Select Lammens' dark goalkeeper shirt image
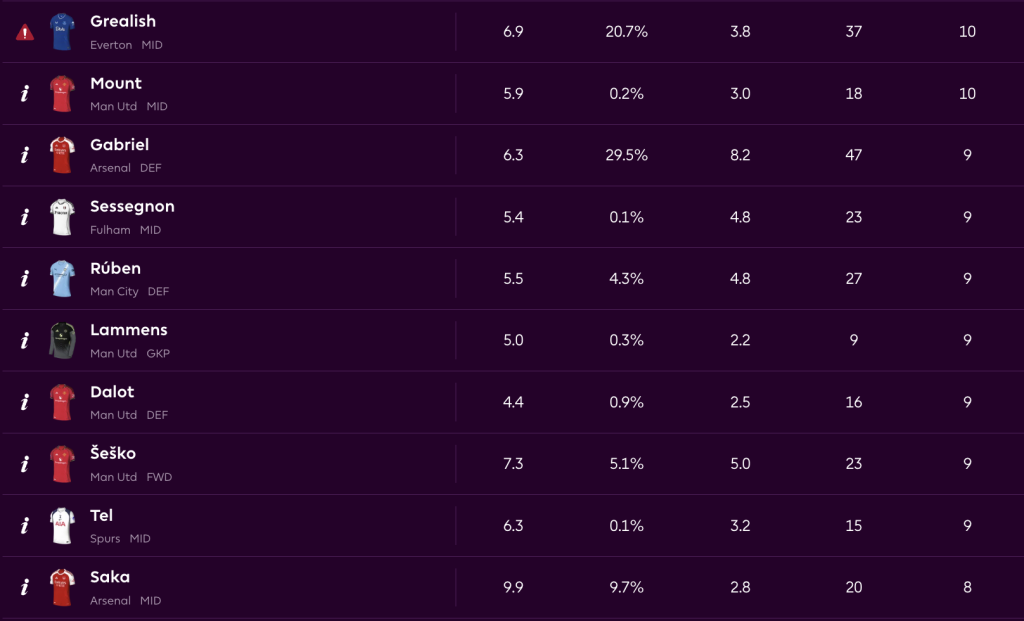Image resolution: width=1024 pixels, height=621 pixels. [63, 341]
